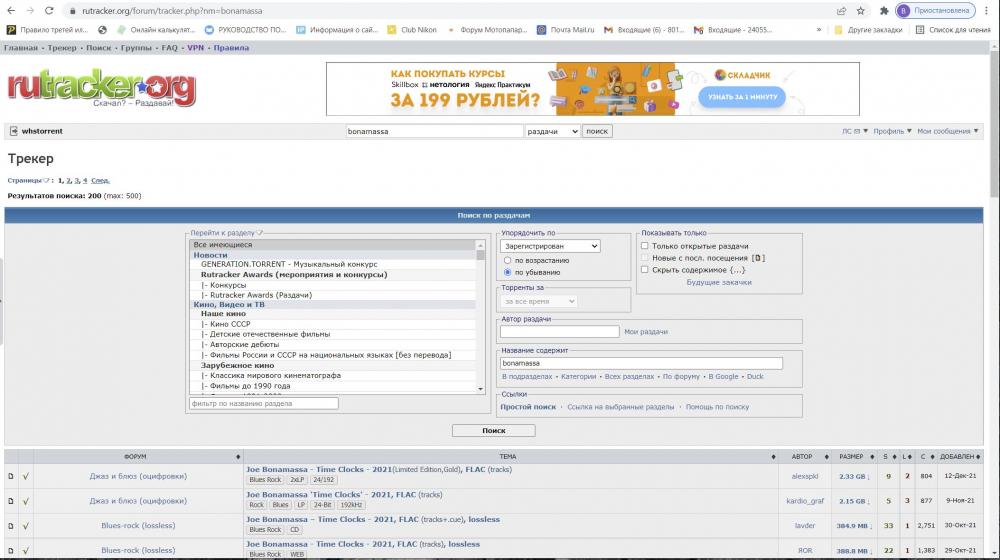Image resolution: width=1000 pixels, height=560 pixels.
Task: Open the Мои раздачи link
Action: coord(645,332)
